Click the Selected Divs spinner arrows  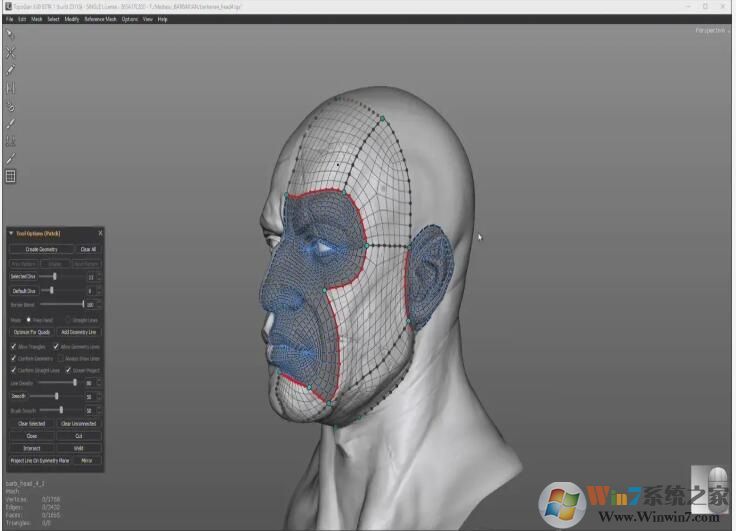(99, 276)
